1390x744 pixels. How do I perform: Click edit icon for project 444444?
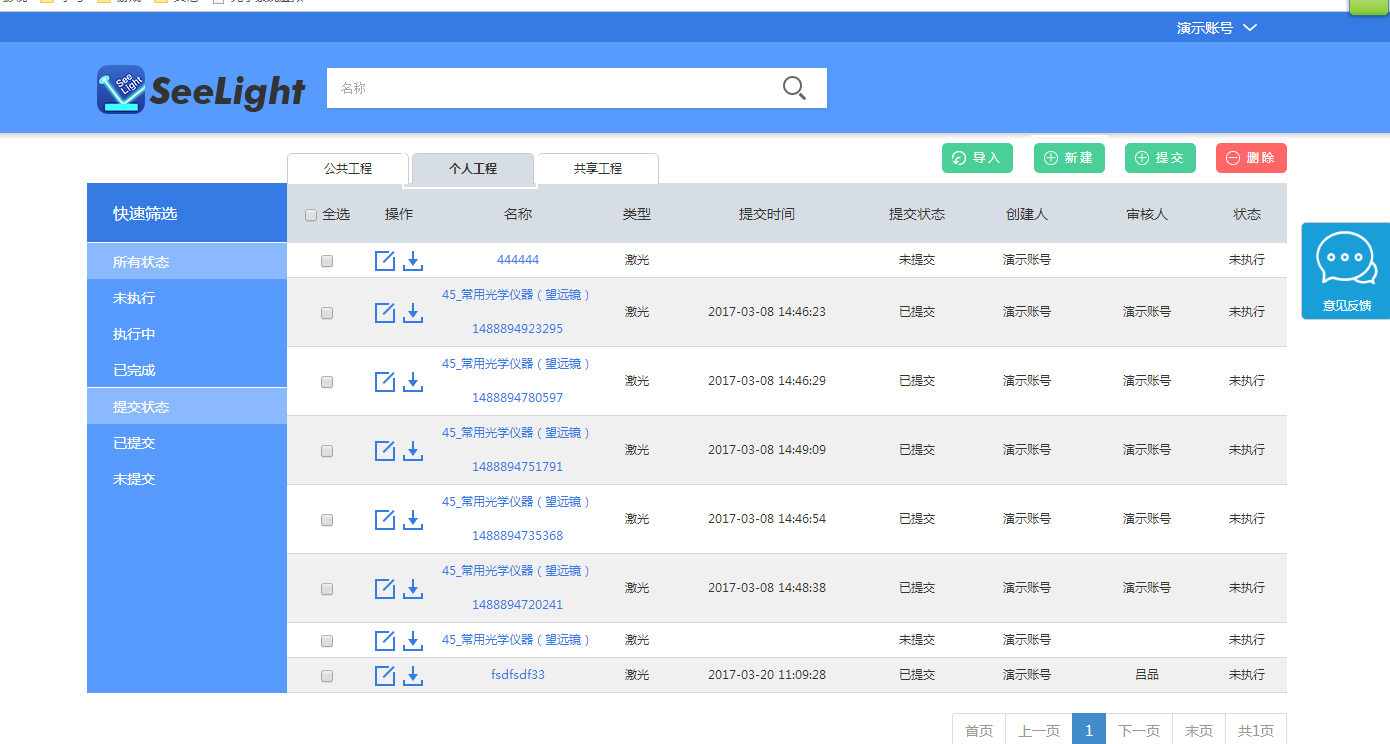(x=385, y=261)
